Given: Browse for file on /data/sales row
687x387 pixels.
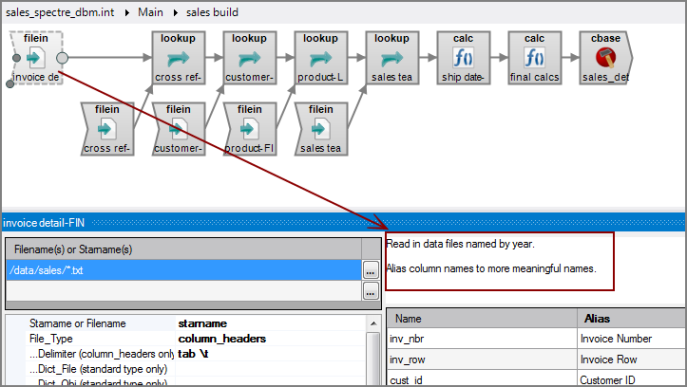Looking at the screenshot, I should click(371, 270).
